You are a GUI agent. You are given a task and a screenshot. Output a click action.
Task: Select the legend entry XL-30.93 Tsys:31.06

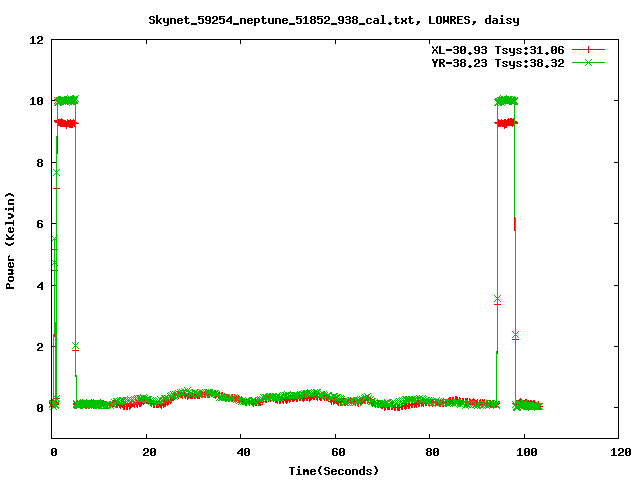498,50
